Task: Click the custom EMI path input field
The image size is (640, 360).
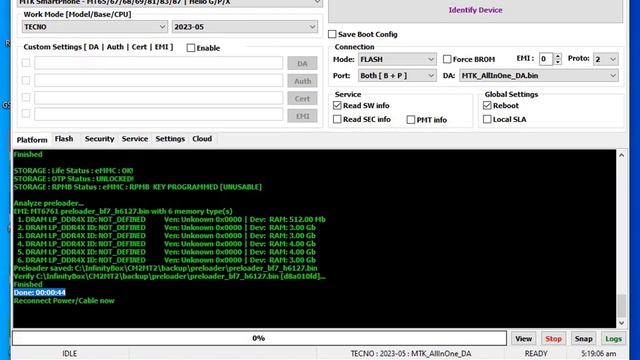Action: coord(158,114)
